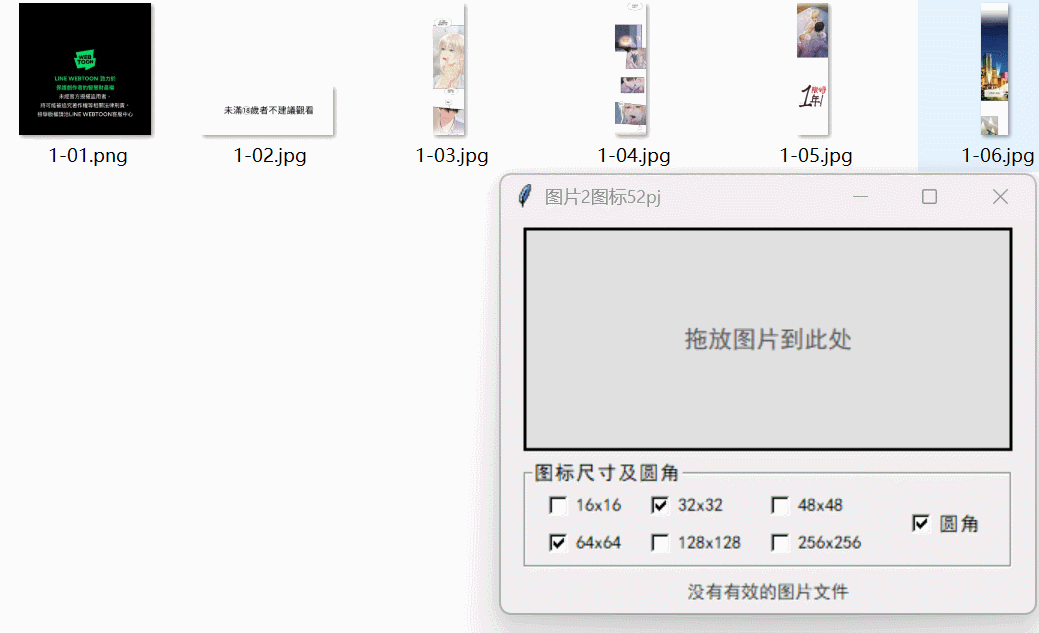
Task: Select the 1-04.jpg thumbnail
Action: click(631, 69)
